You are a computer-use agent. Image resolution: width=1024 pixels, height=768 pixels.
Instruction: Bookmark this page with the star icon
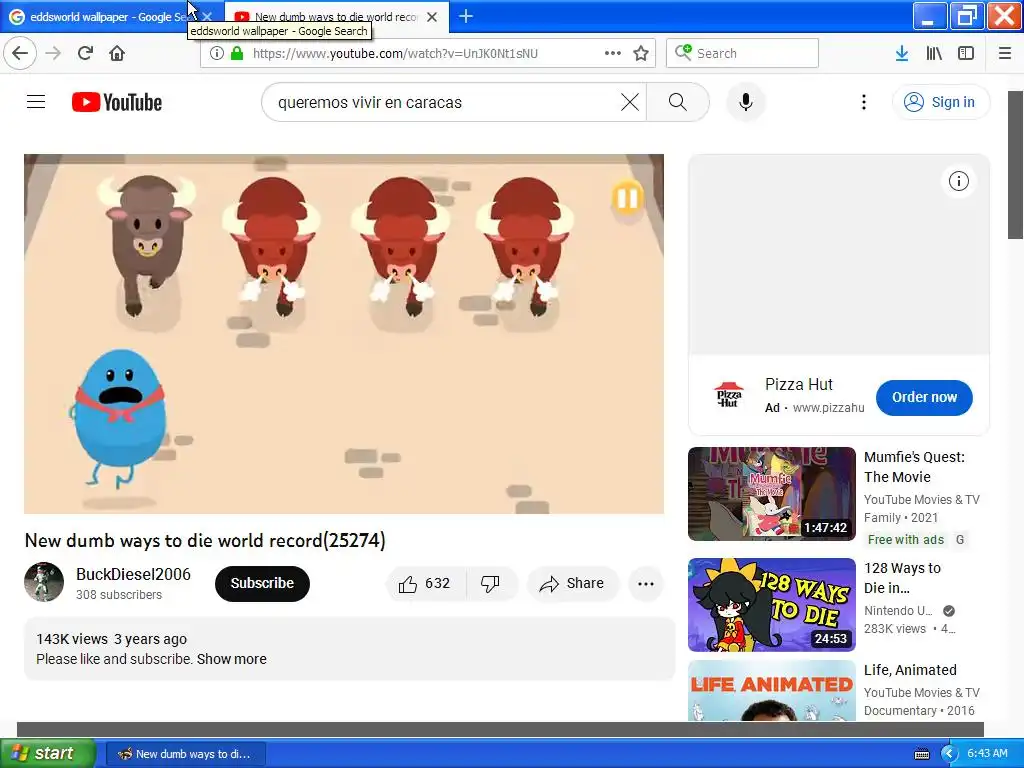coord(641,53)
